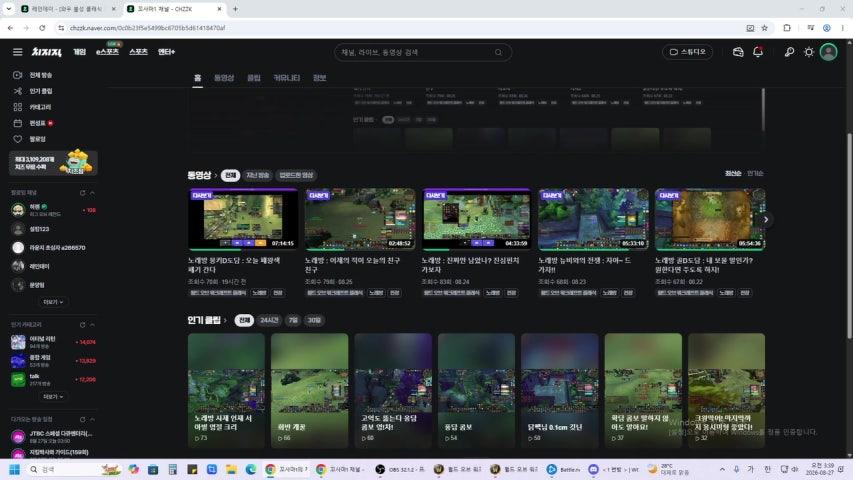Open notifications bell icon

(x=757, y=52)
